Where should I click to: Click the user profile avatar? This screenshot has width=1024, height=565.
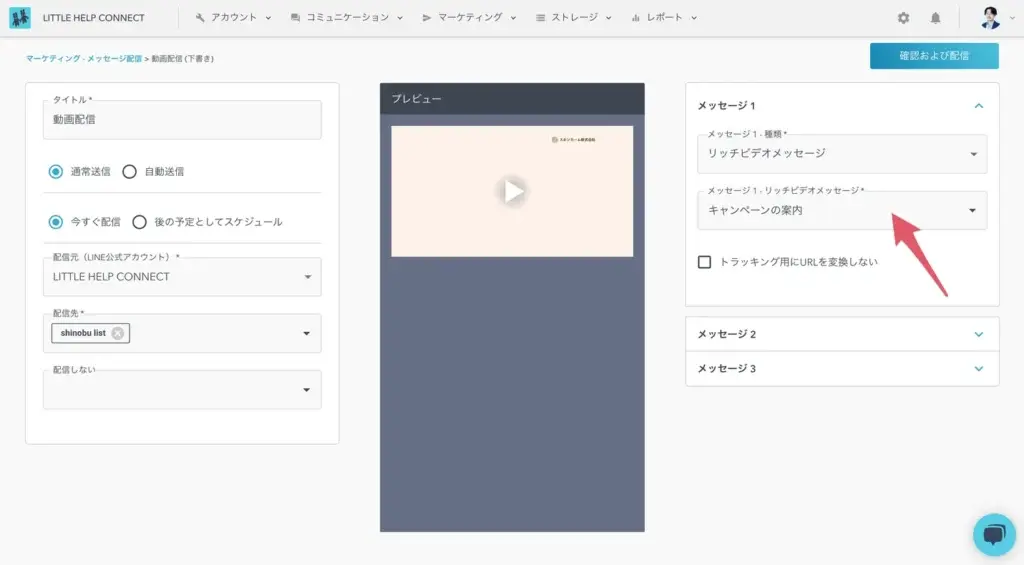coord(990,18)
